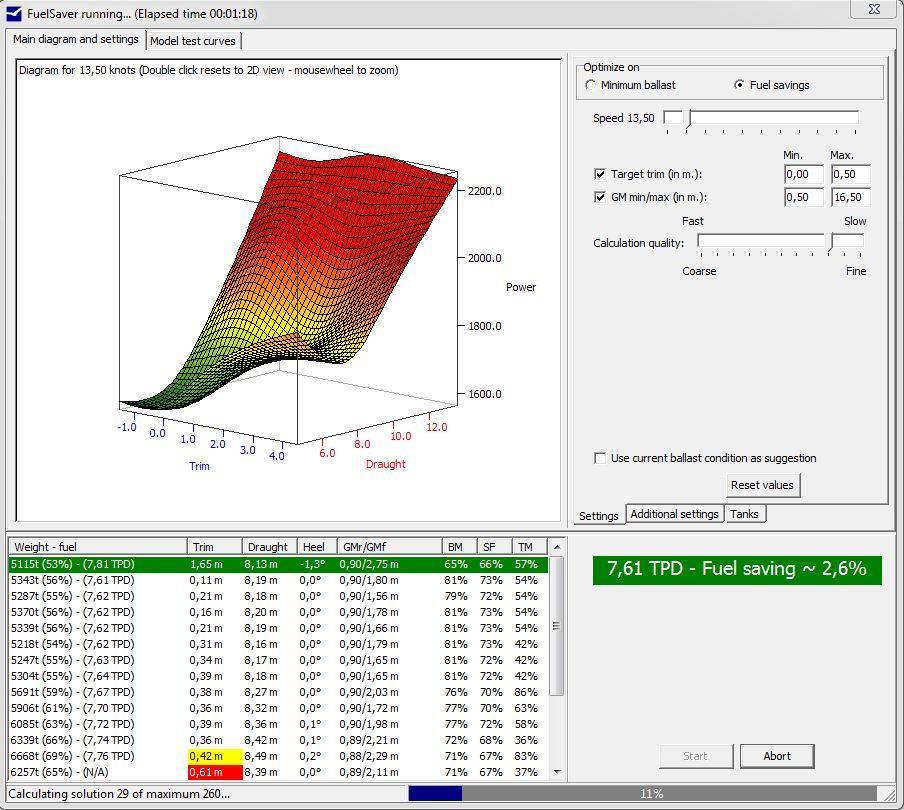The height and width of the screenshot is (810, 904).
Task: Switch to Main diagram and settings tab
Action: pos(76,39)
